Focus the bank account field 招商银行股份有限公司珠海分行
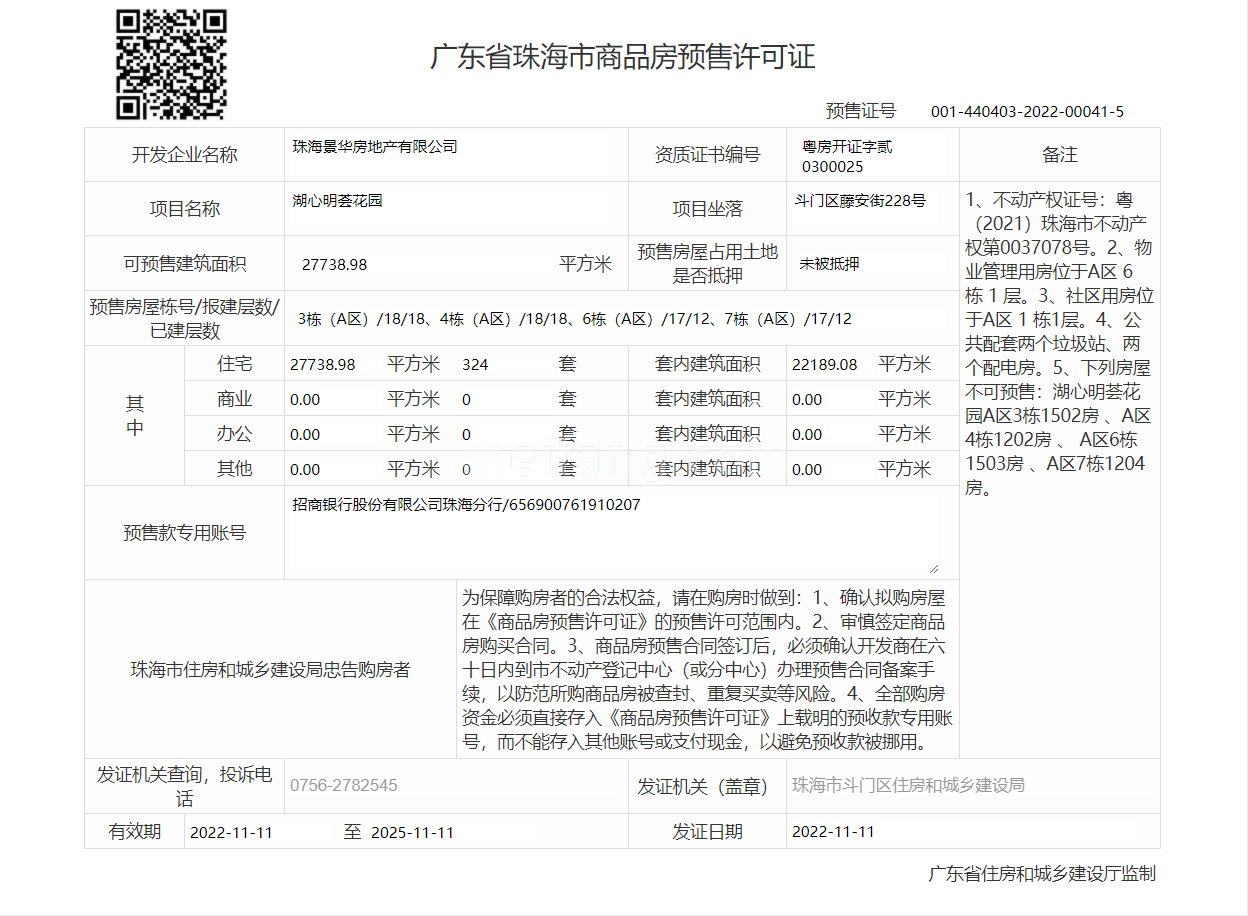This screenshot has height=916, width=1248. pyautogui.click(x=613, y=532)
